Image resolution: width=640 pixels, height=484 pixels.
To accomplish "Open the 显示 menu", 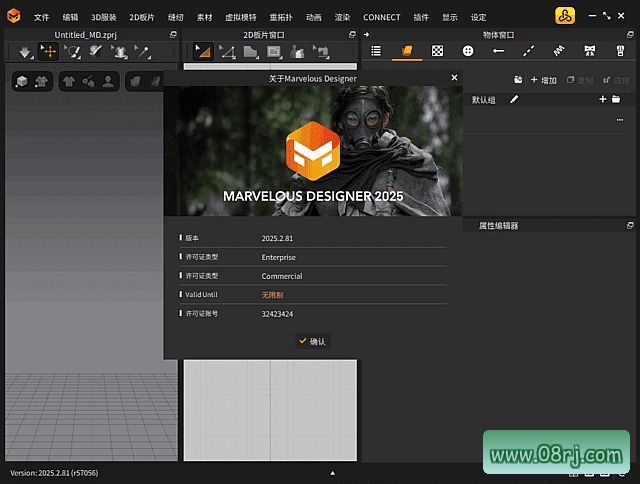I will 450,17.
